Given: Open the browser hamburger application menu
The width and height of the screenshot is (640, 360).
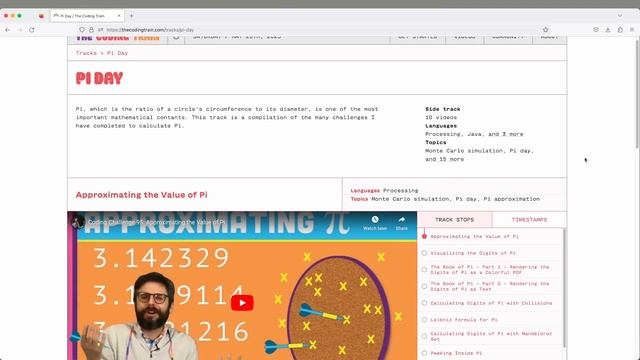Looking at the screenshot, I should click(632, 30).
